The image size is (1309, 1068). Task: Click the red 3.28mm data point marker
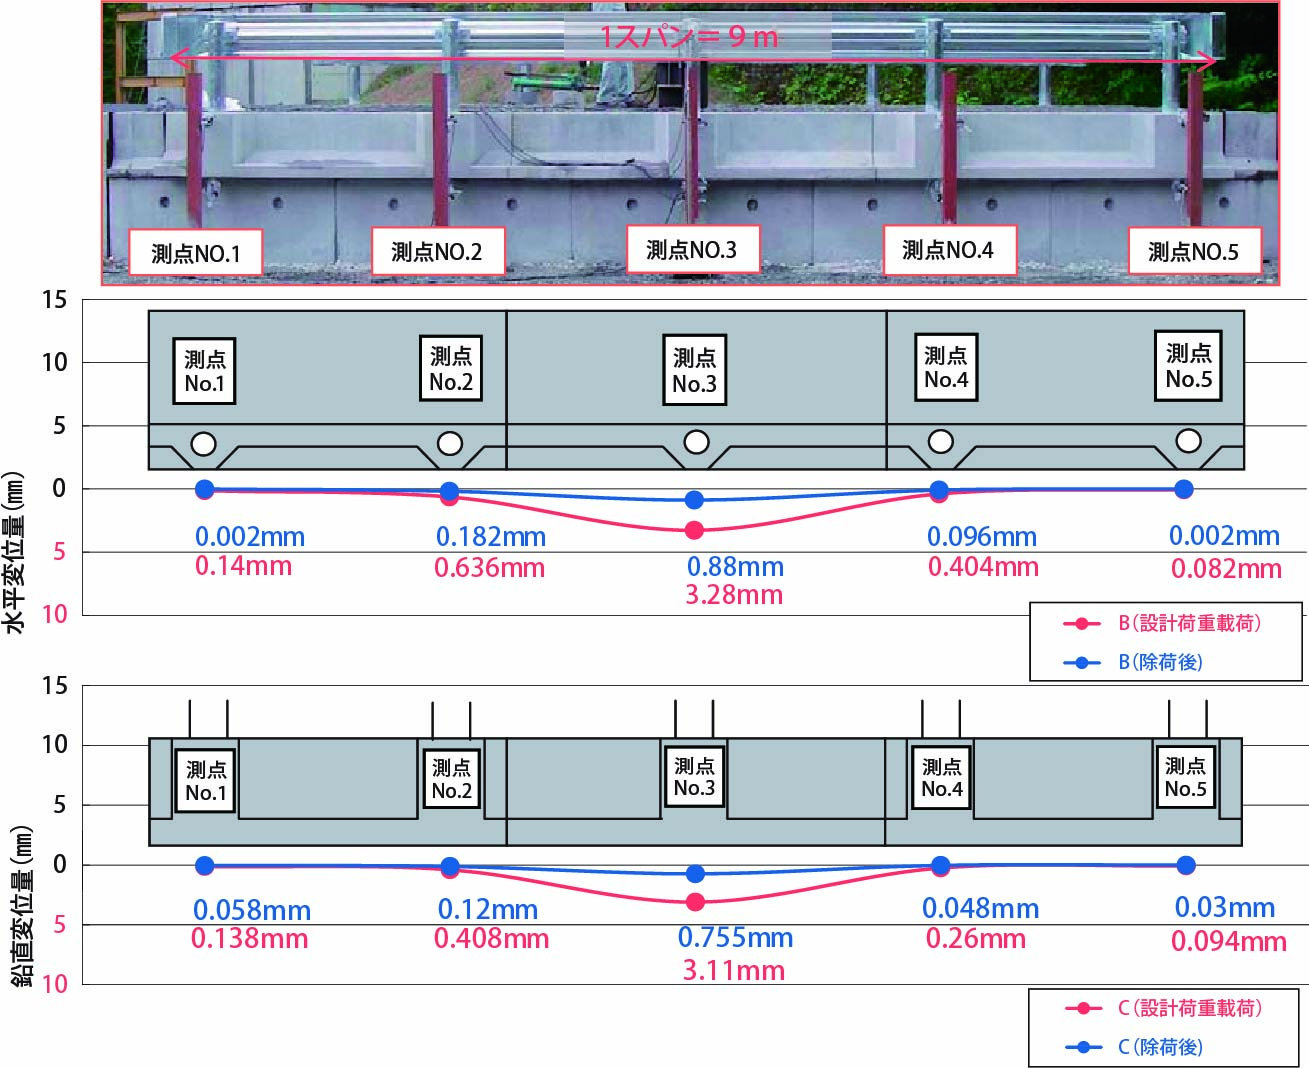[695, 530]
